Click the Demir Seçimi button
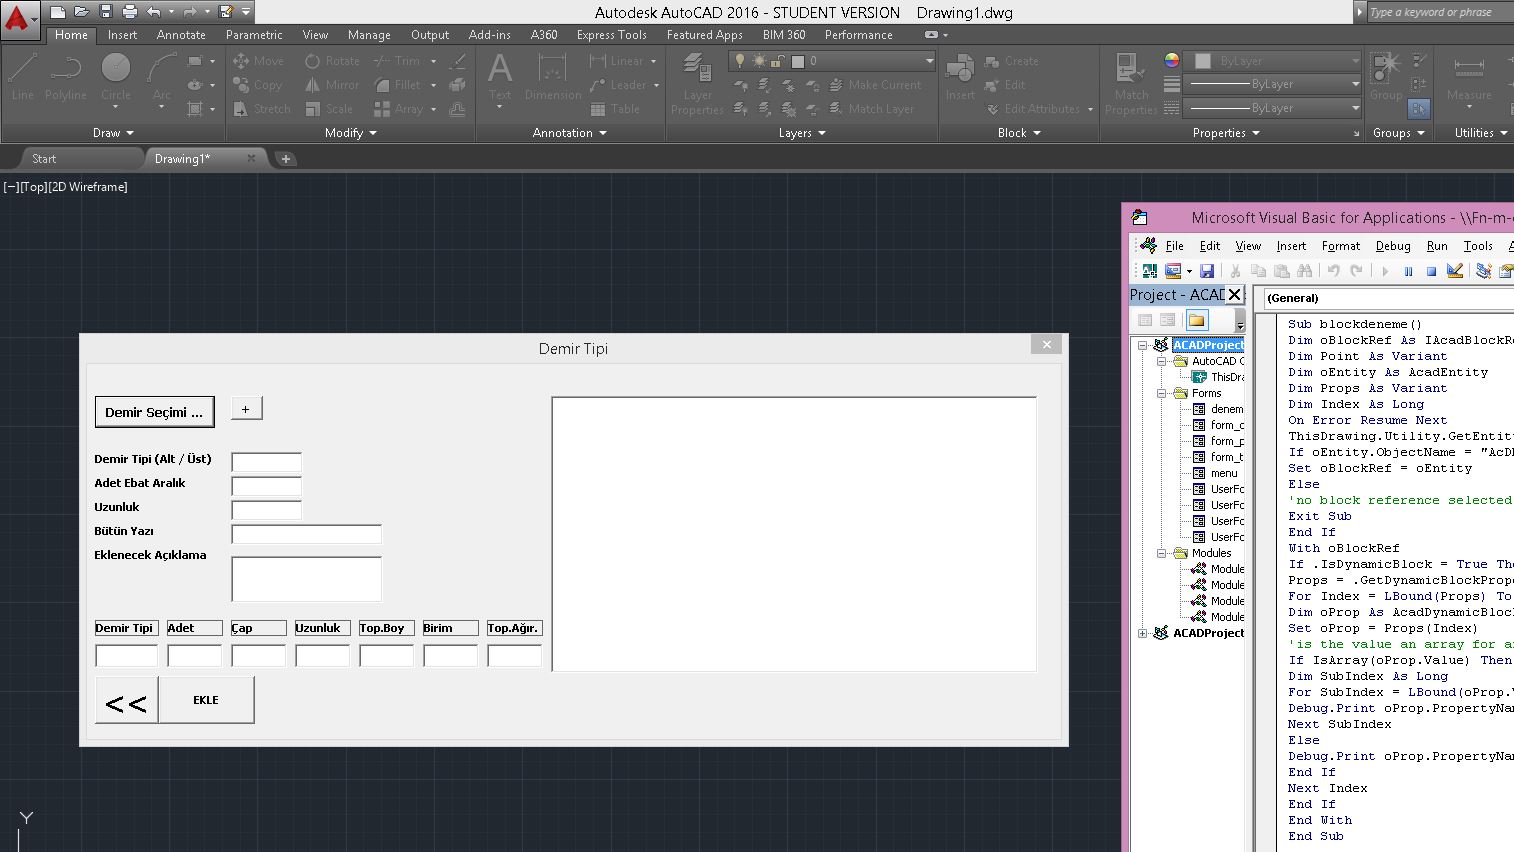1514x852 pixels. click(x=154, y=411)
